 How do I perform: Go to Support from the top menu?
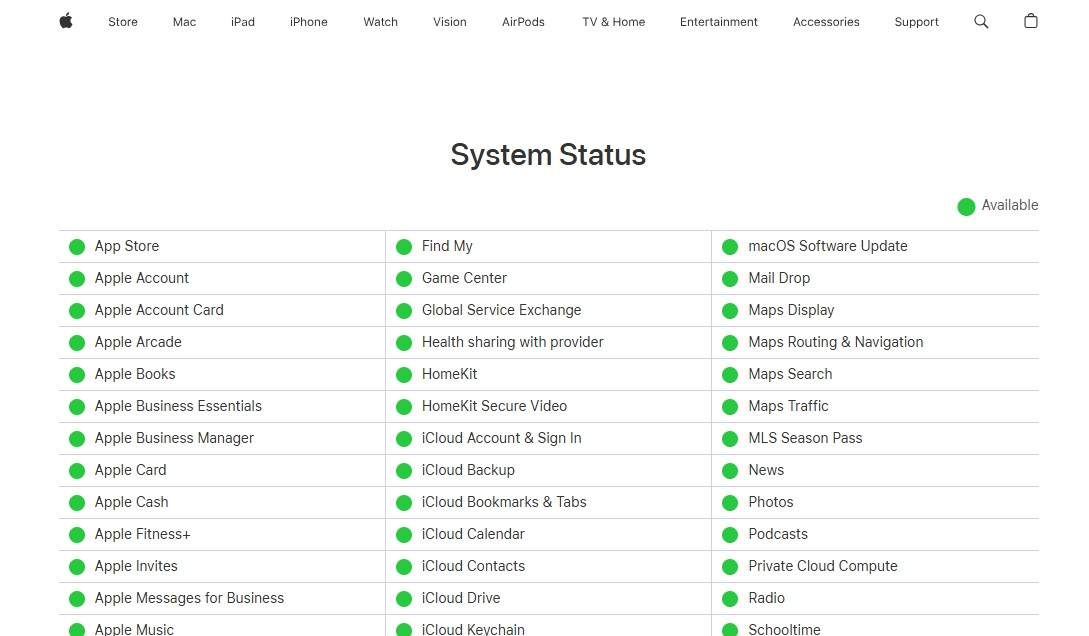pyautogui.click(x=916, y=21)
